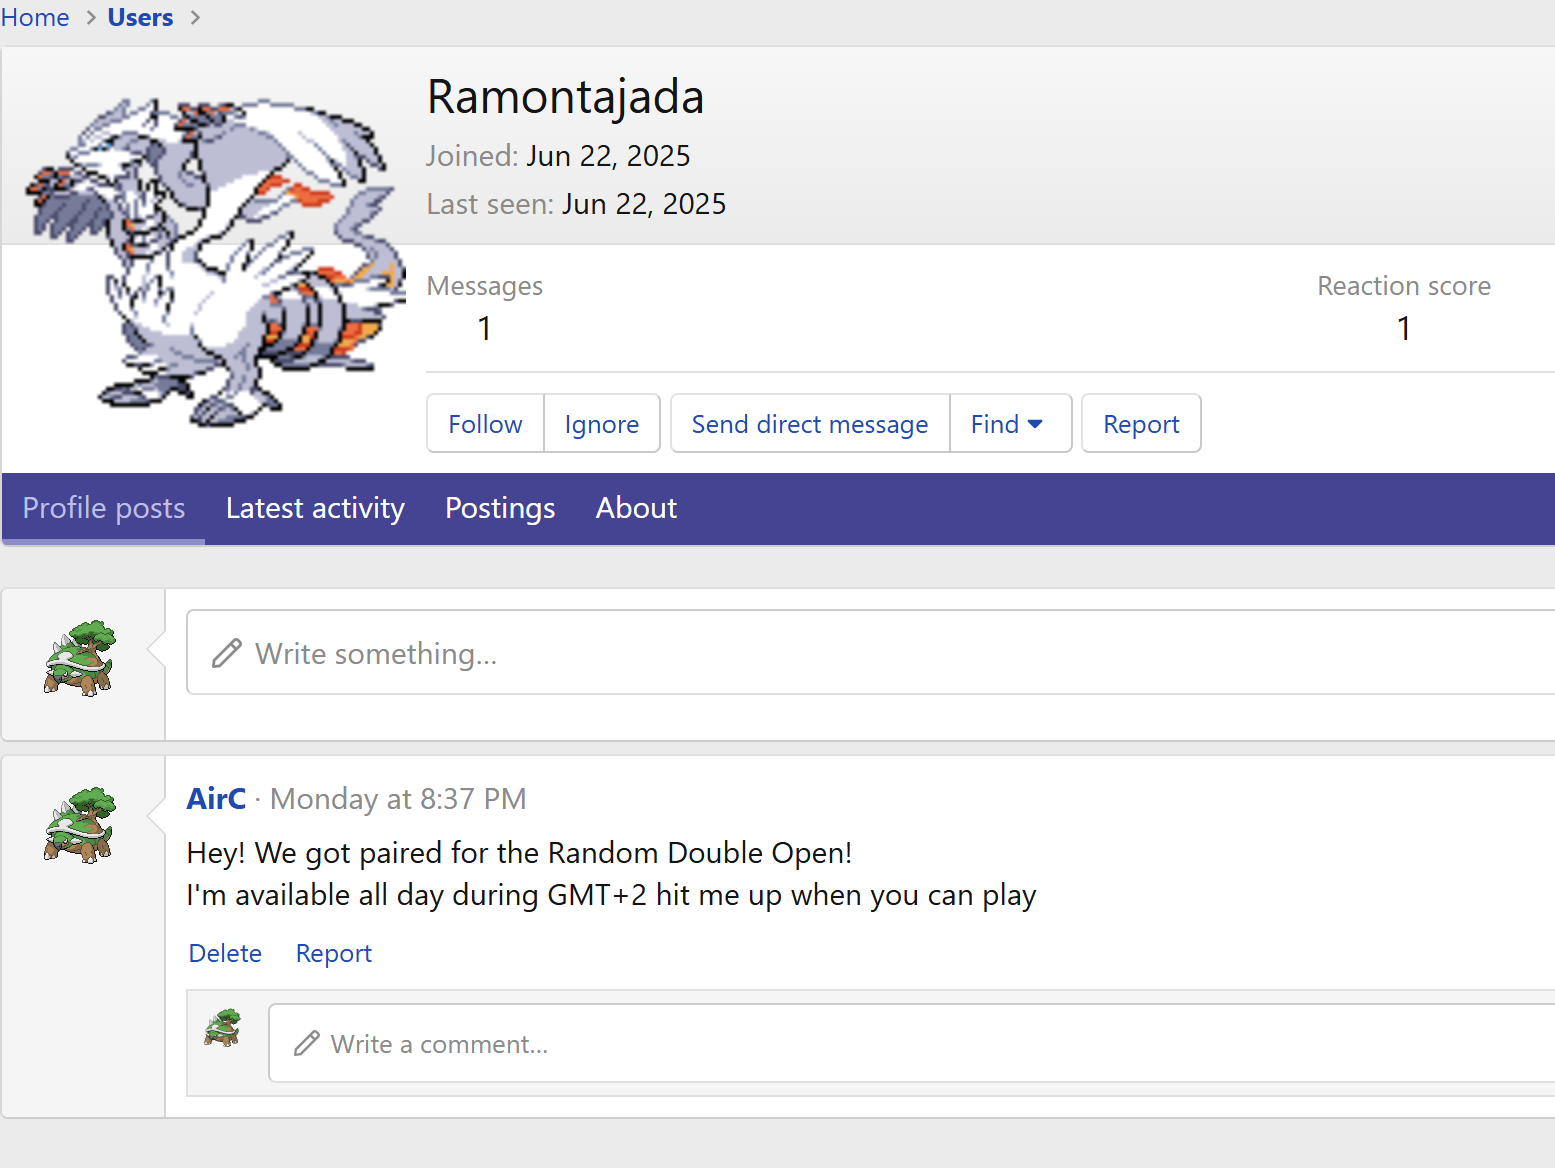The image size is (1555, 1168).
Task: Open AirC's Torterra avatar on the profile post
Action: (x=80, y=825)
